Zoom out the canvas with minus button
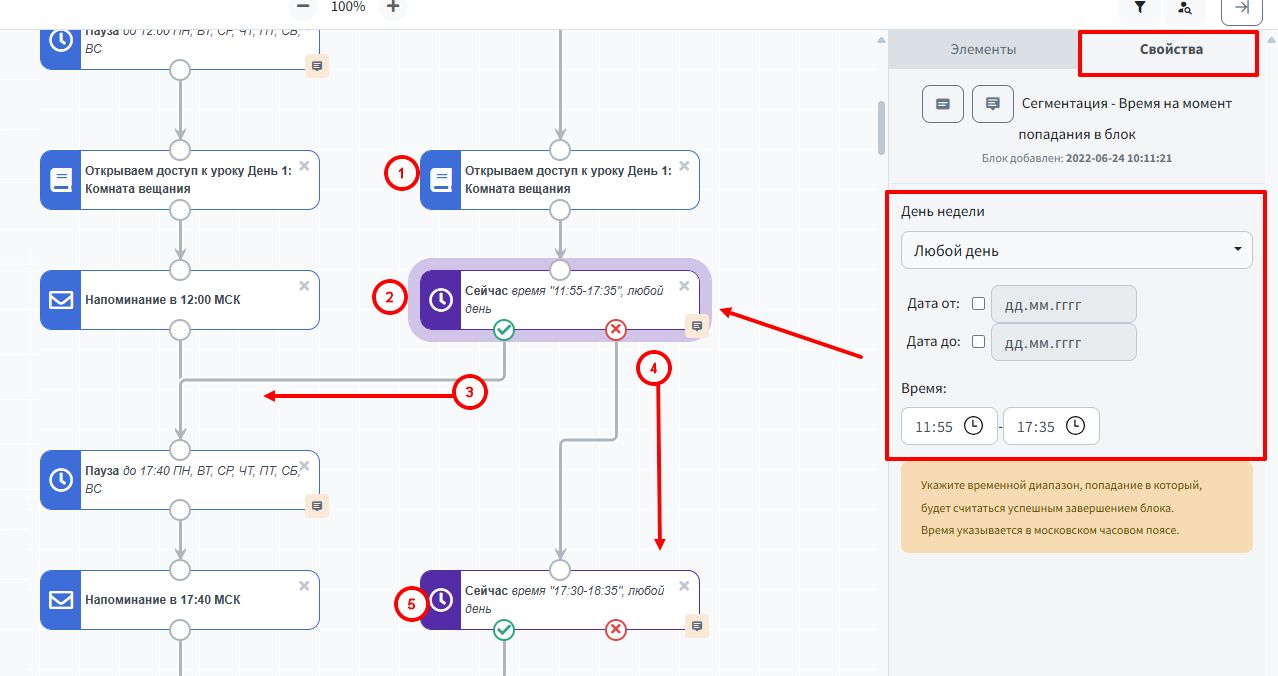The image size is (1278, 676). pyautogui.click(x=303, y=8)
